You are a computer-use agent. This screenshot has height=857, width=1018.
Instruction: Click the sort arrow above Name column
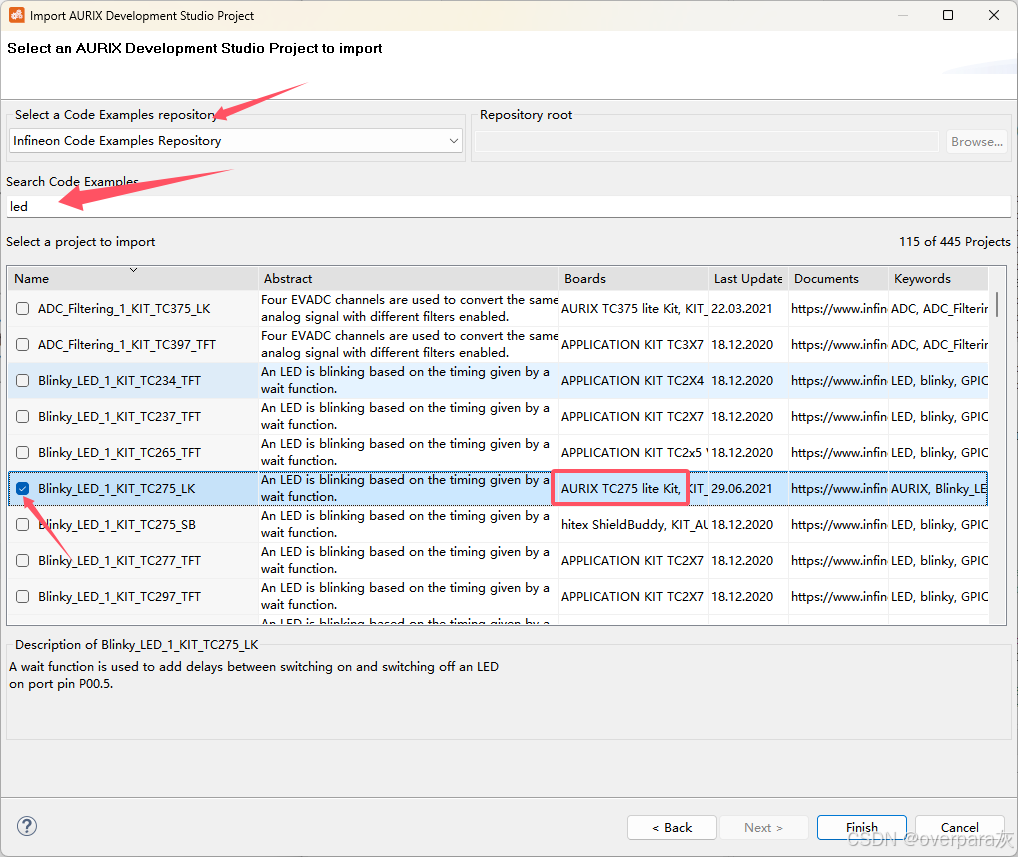pyautogui.click(x=133, y=269)
